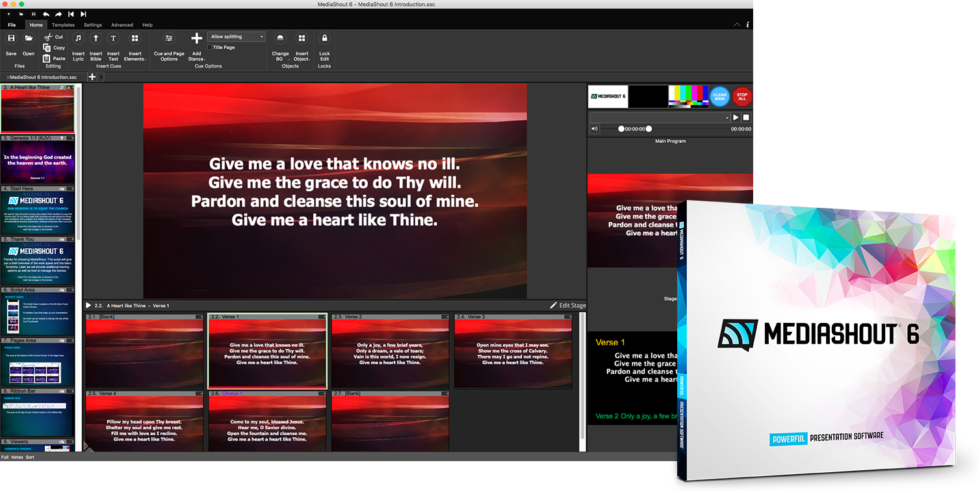Mute audio using the speaker icon
Image resolution: width=980 pixels, height=493 pixels.
pyautogui.click(x=594, y=129)
